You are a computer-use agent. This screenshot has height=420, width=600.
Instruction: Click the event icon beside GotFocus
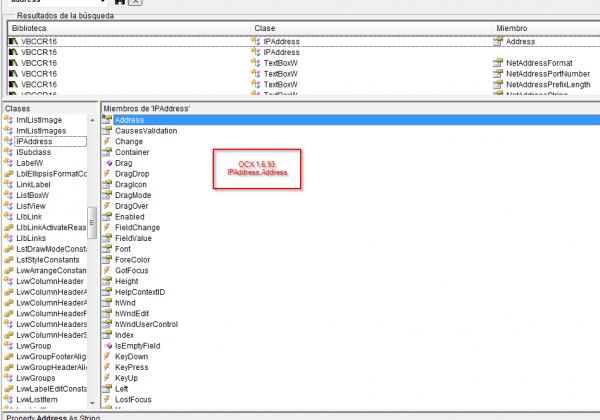pos(107,270)
